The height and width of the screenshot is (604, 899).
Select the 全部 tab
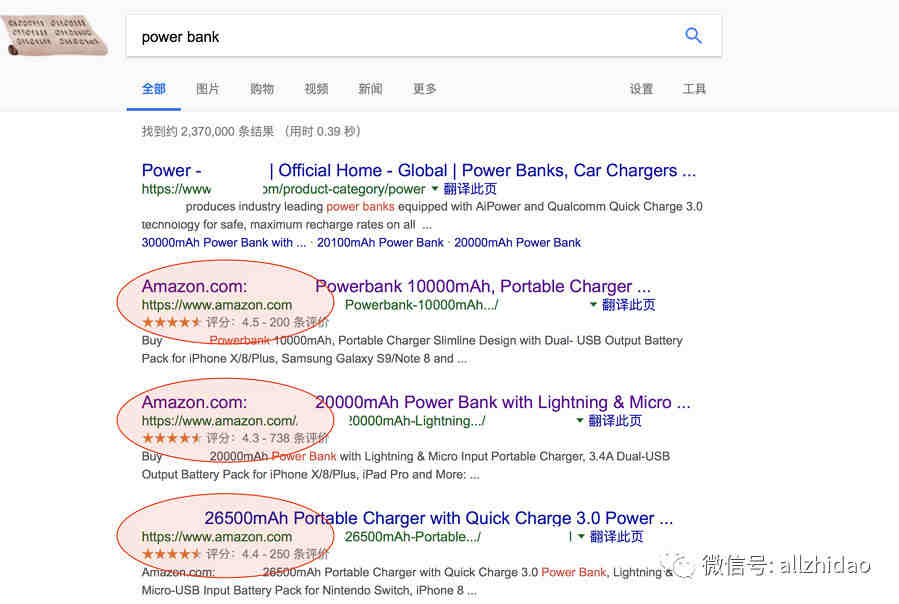154,89
